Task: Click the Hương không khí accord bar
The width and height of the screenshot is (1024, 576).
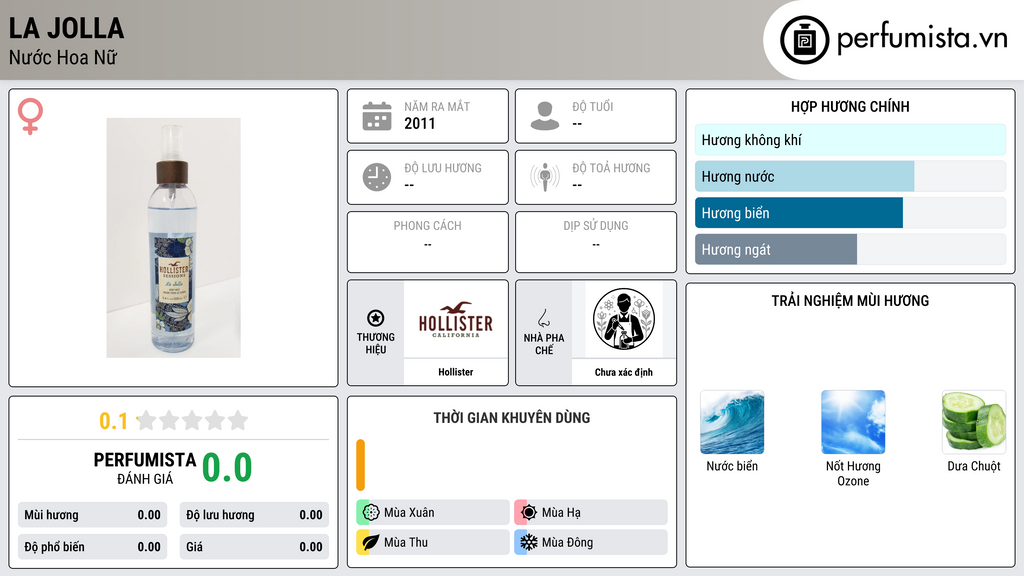Action: (850, 140)
